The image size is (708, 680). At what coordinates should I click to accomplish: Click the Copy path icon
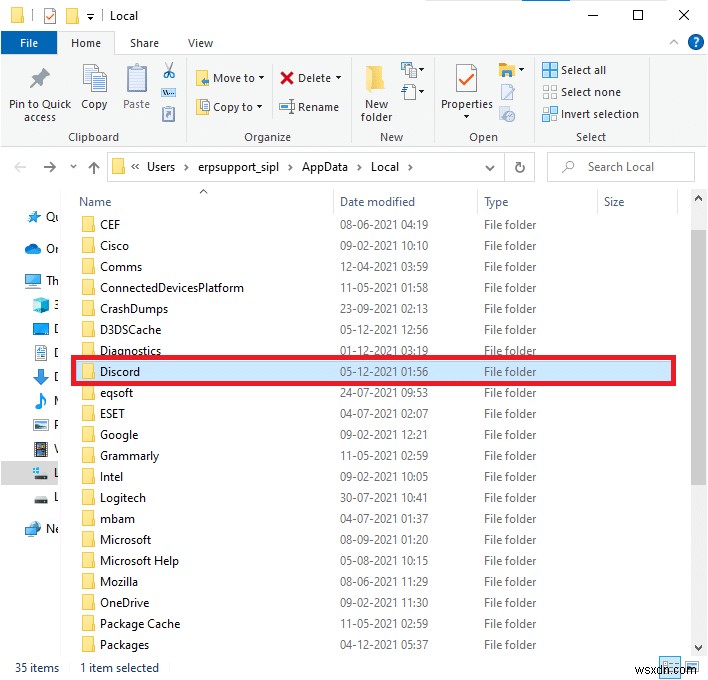point(168,93)
